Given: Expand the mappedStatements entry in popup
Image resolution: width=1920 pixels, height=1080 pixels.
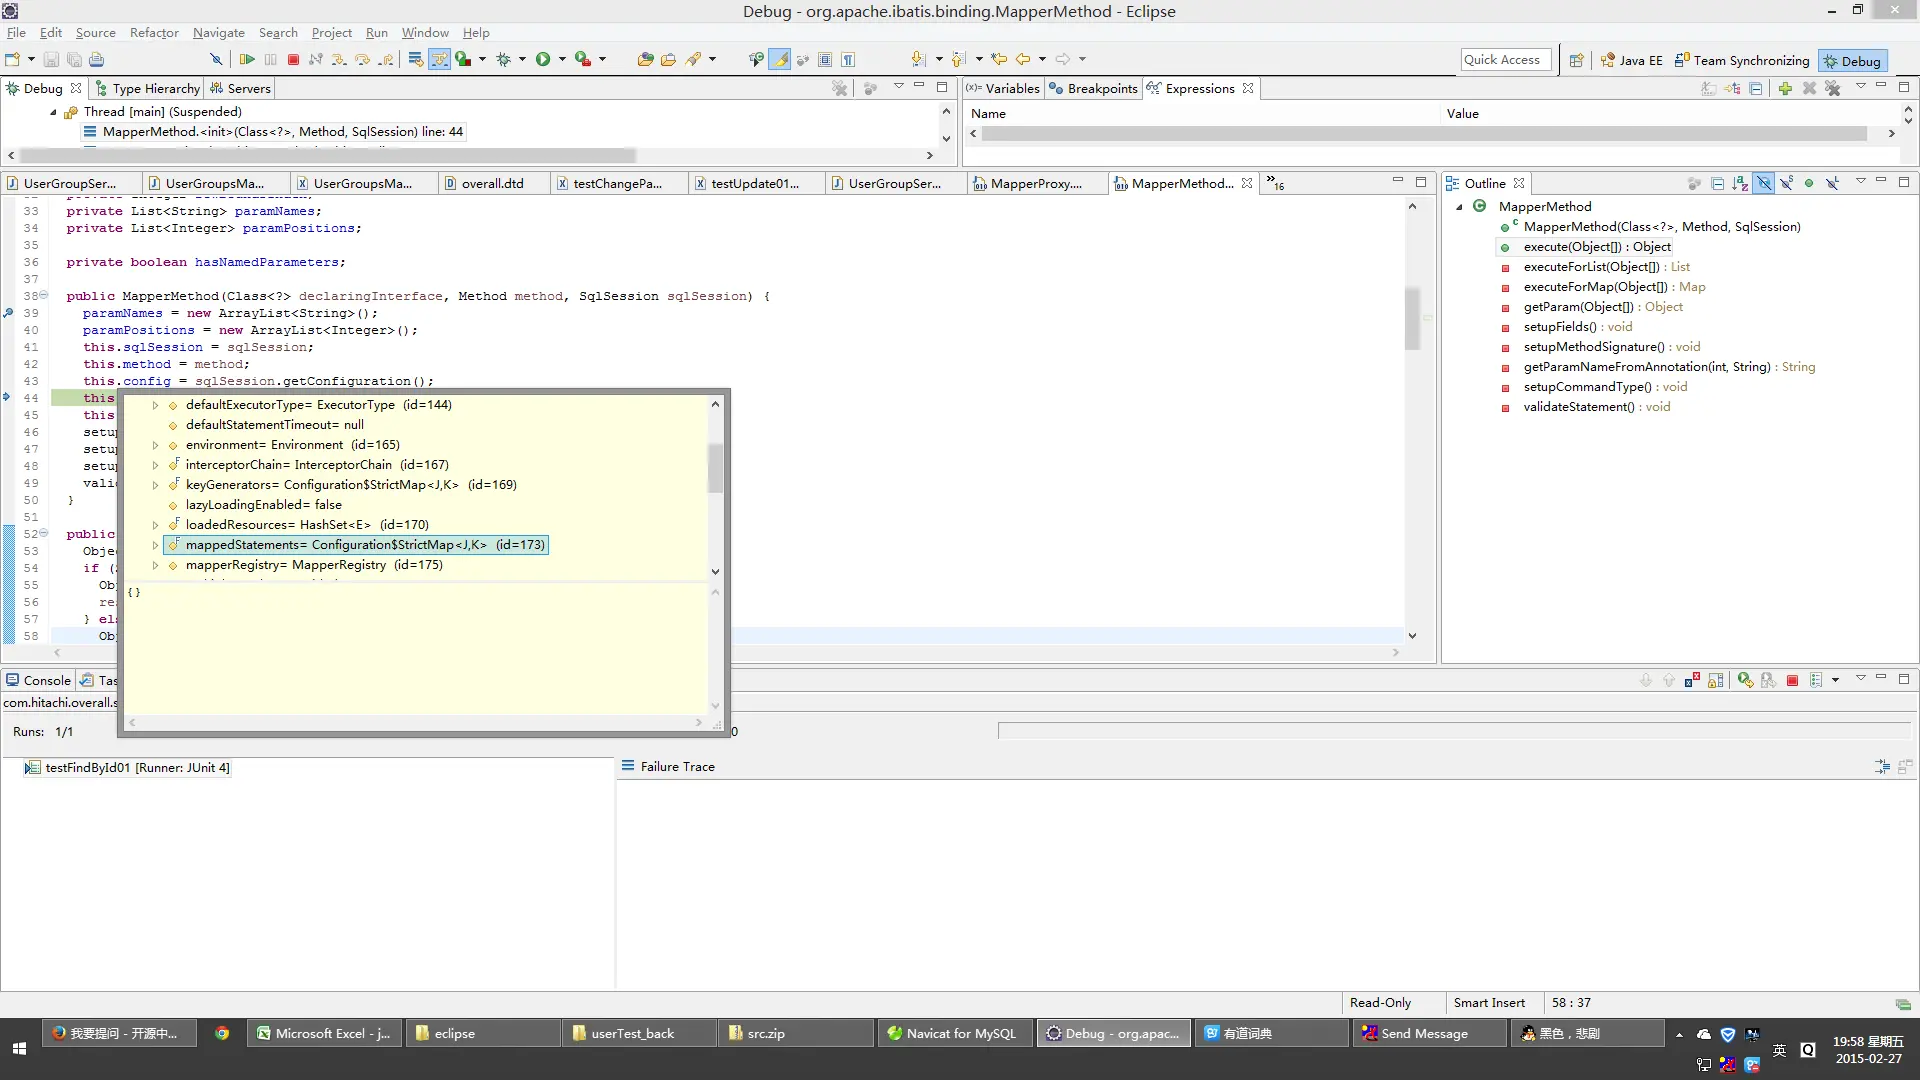Looking at the screenshot, I should pos(155,545).
